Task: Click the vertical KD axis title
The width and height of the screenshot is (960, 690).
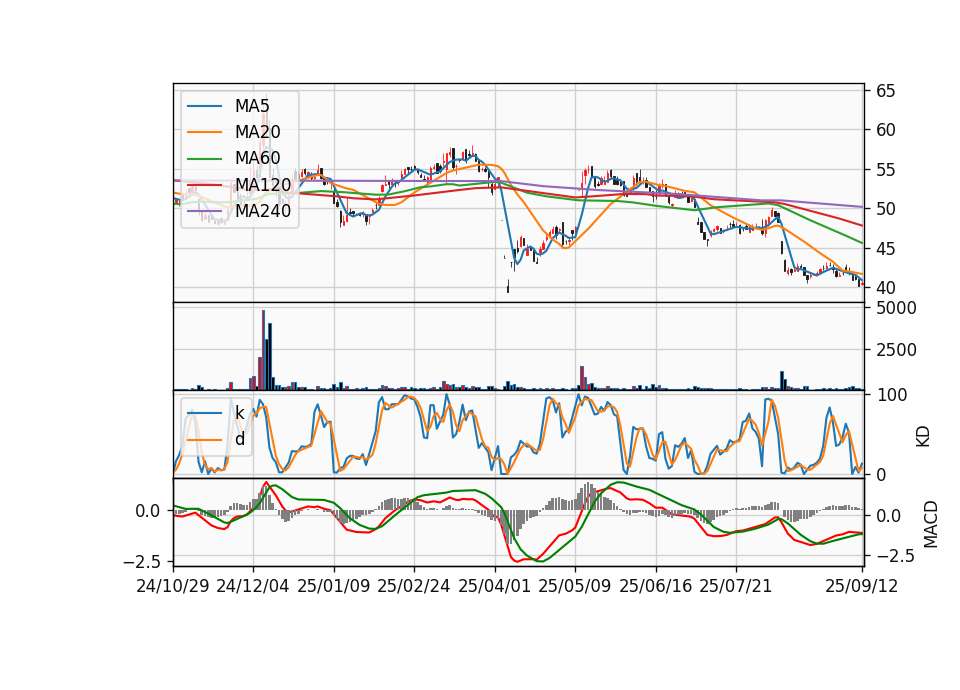Action: click(x=923, y=437)
